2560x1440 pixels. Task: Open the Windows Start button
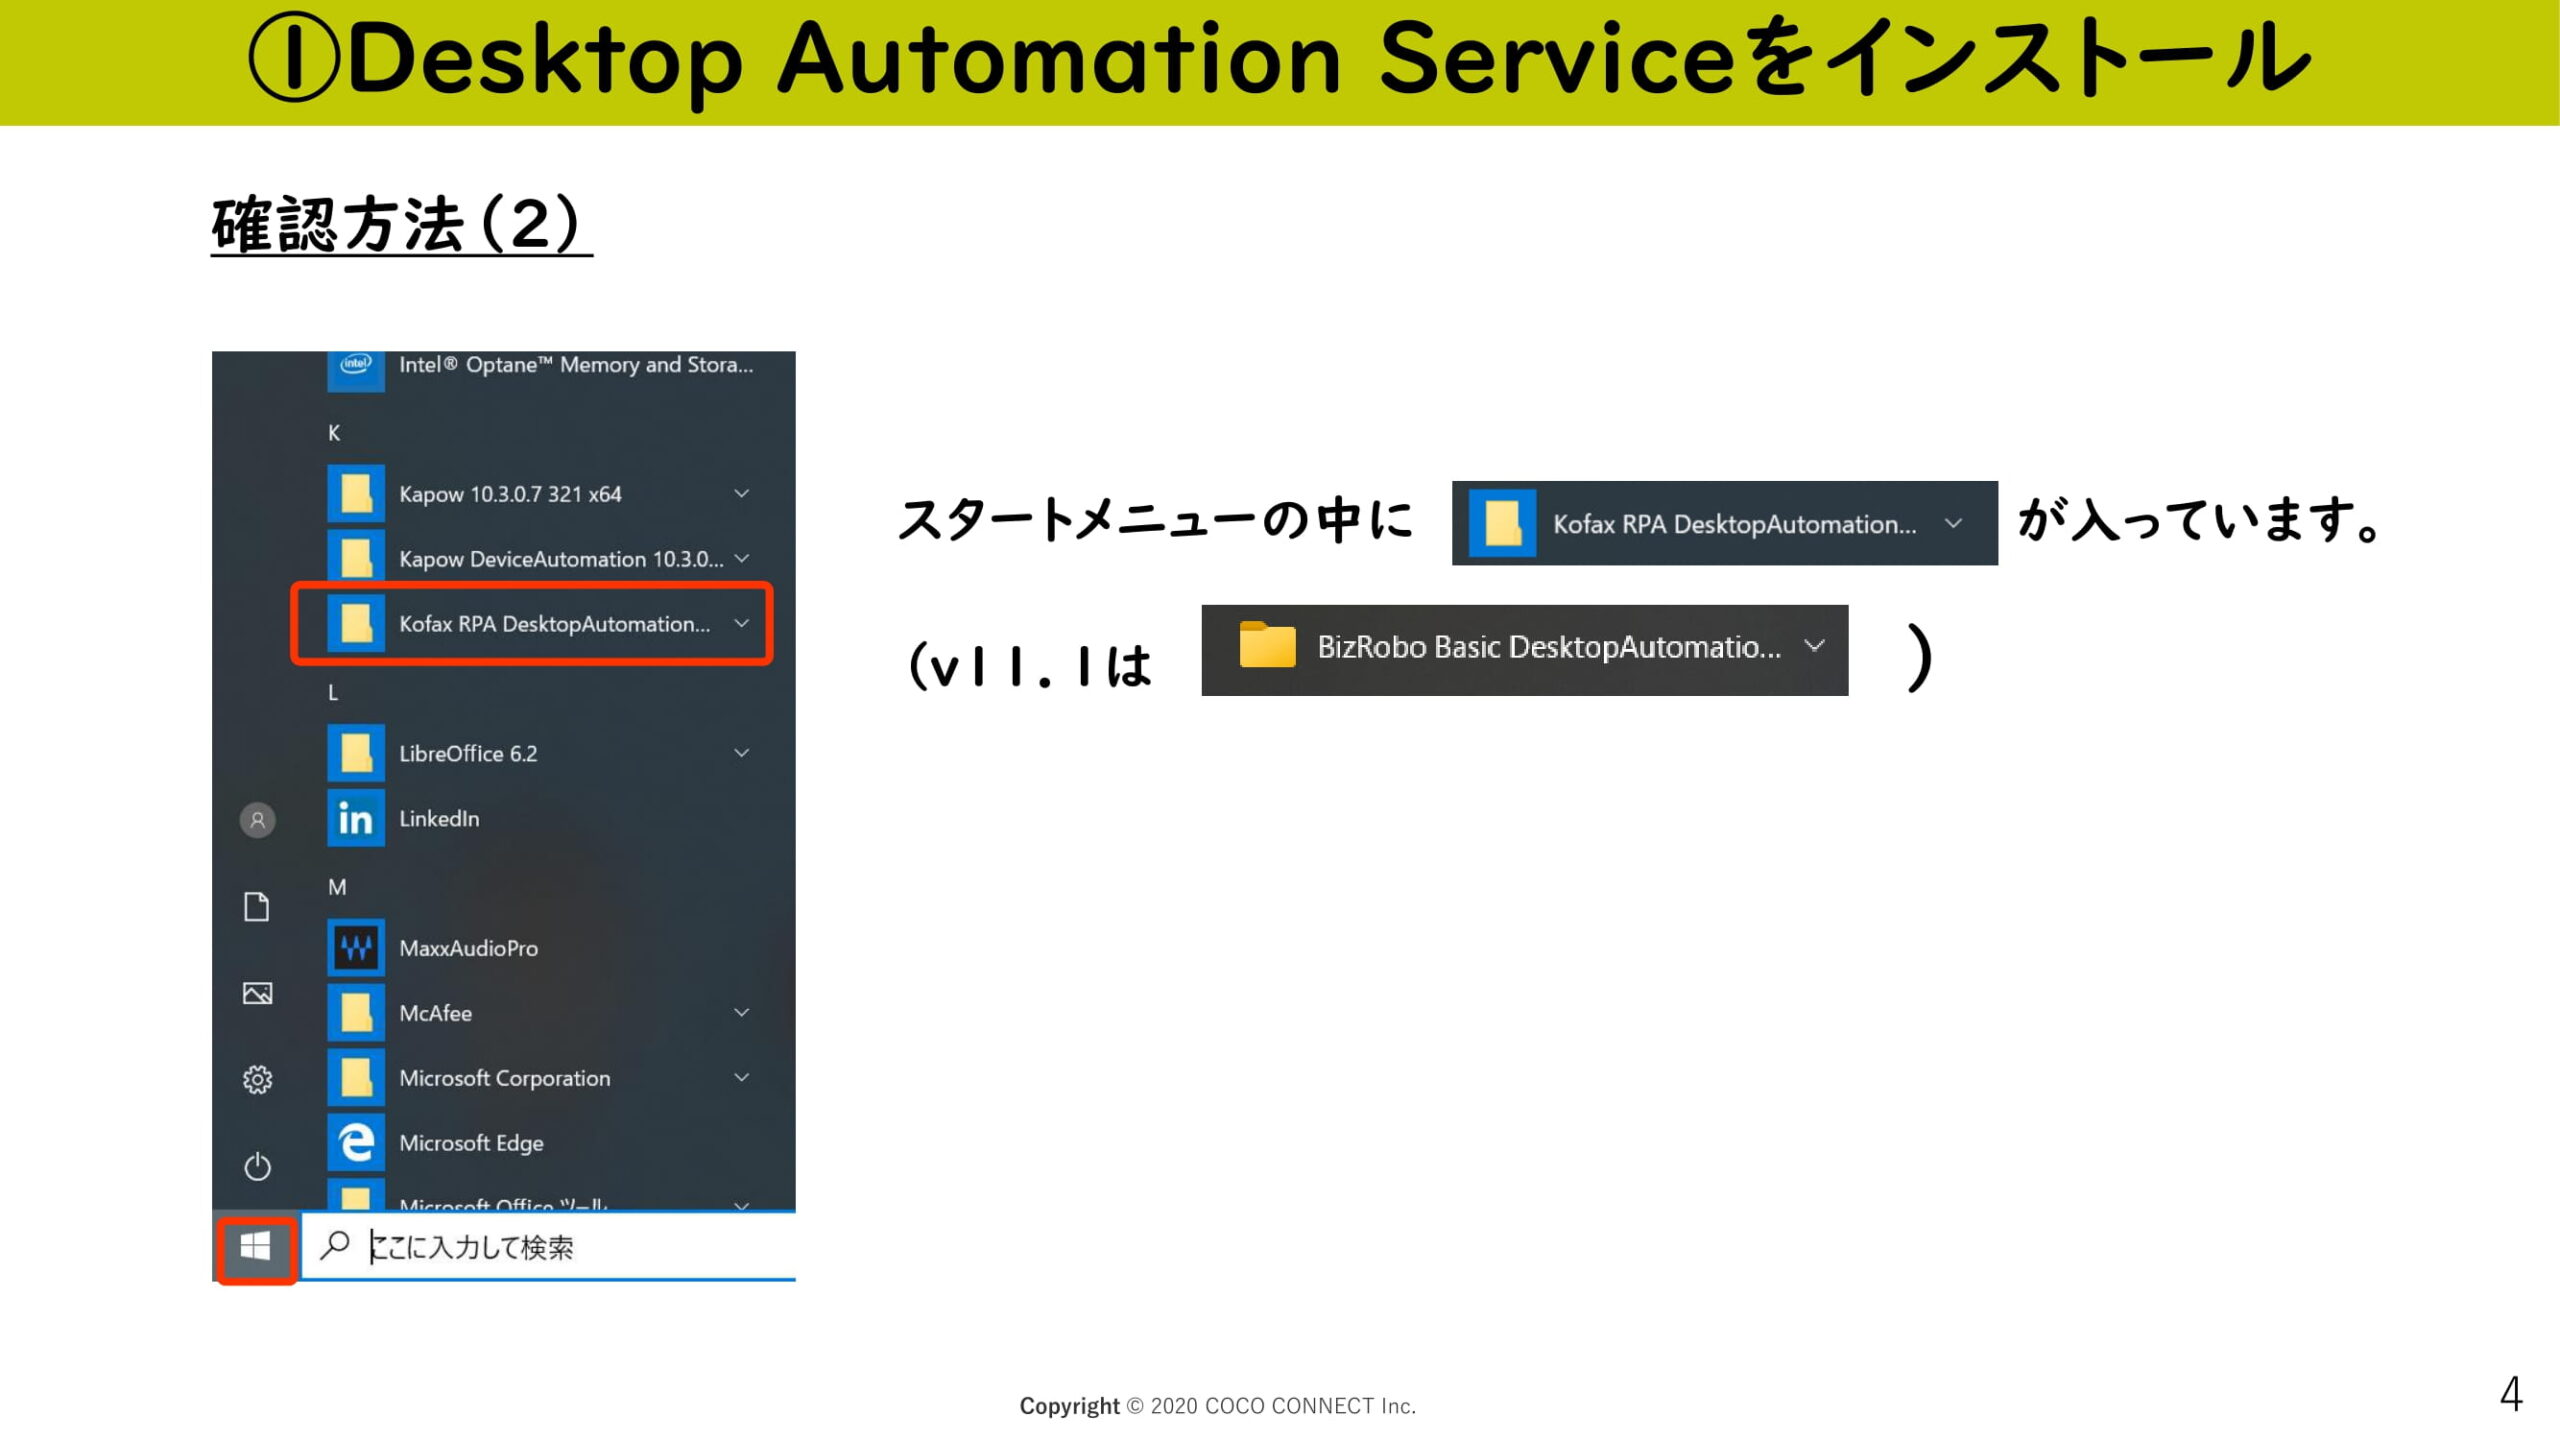(256, 1247)
